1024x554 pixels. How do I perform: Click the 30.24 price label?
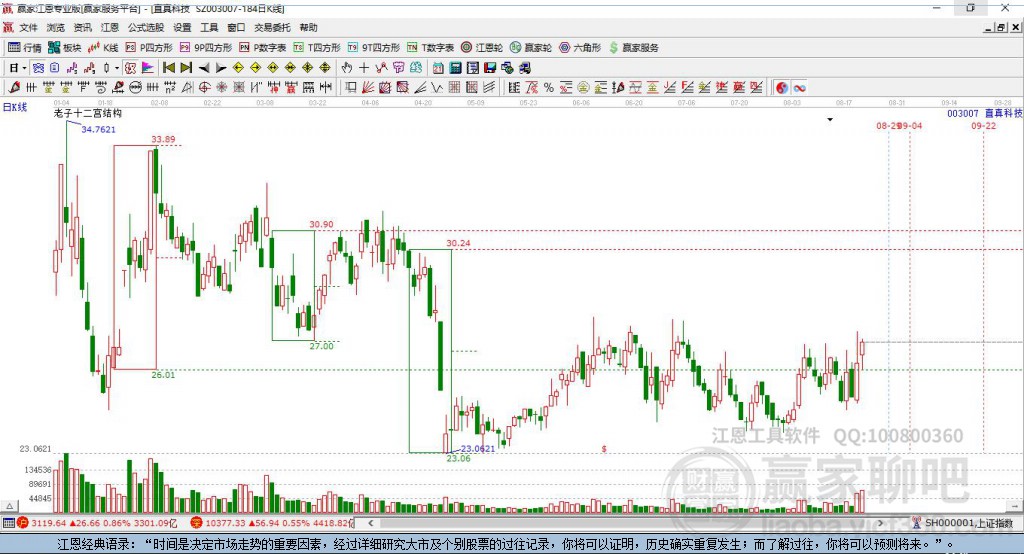pos(458,243)
